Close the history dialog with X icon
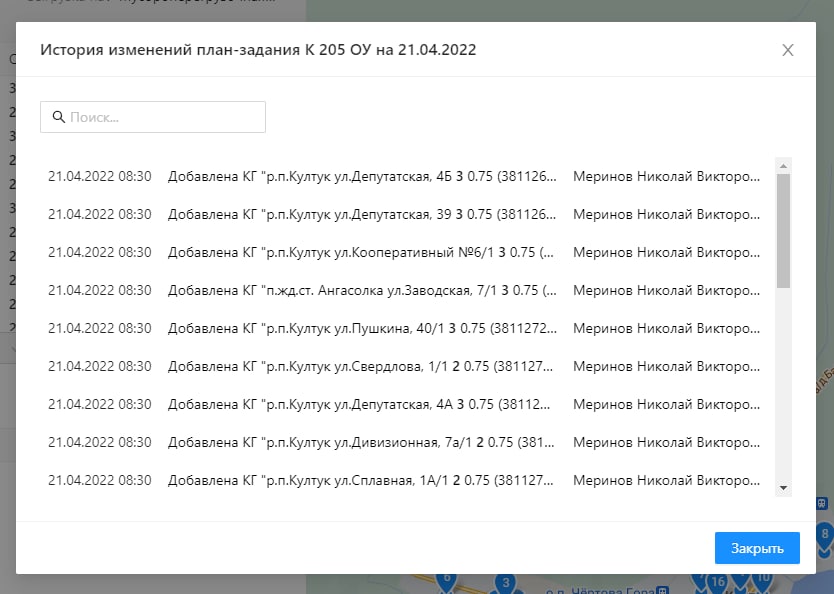This screenshot has width=834, height=594. pos(788,50)
